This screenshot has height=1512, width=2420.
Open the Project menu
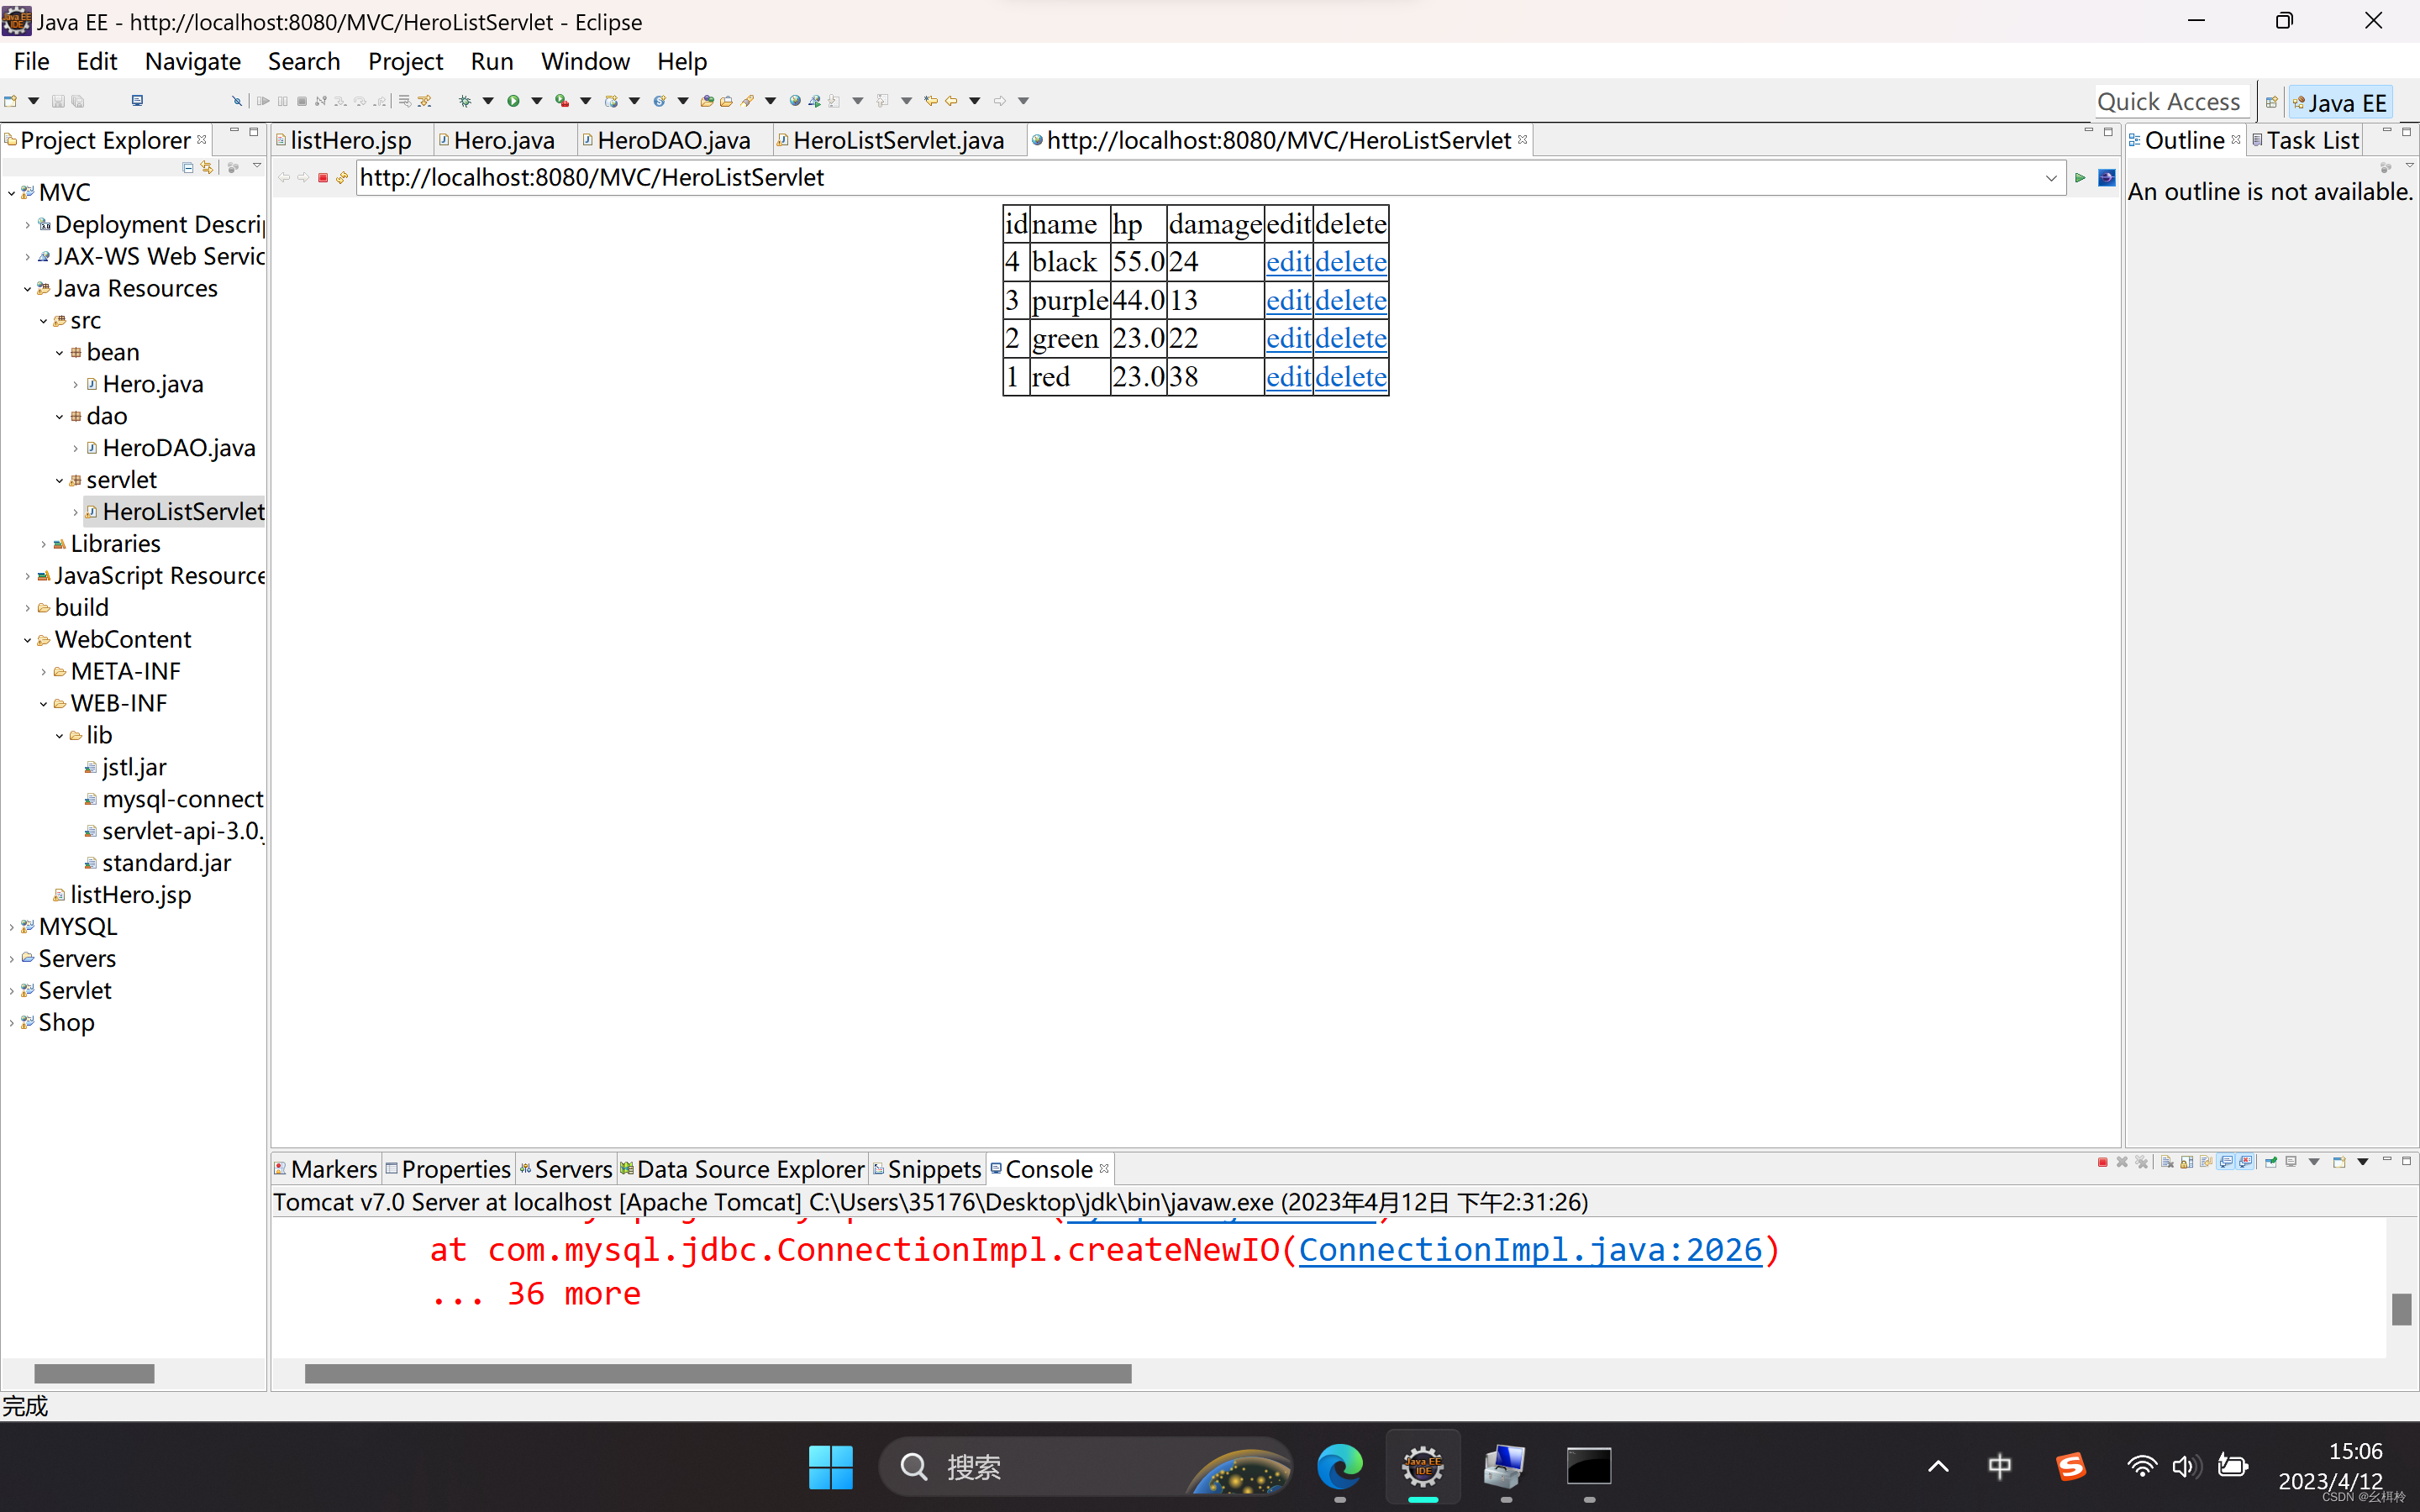coord(405,62)
